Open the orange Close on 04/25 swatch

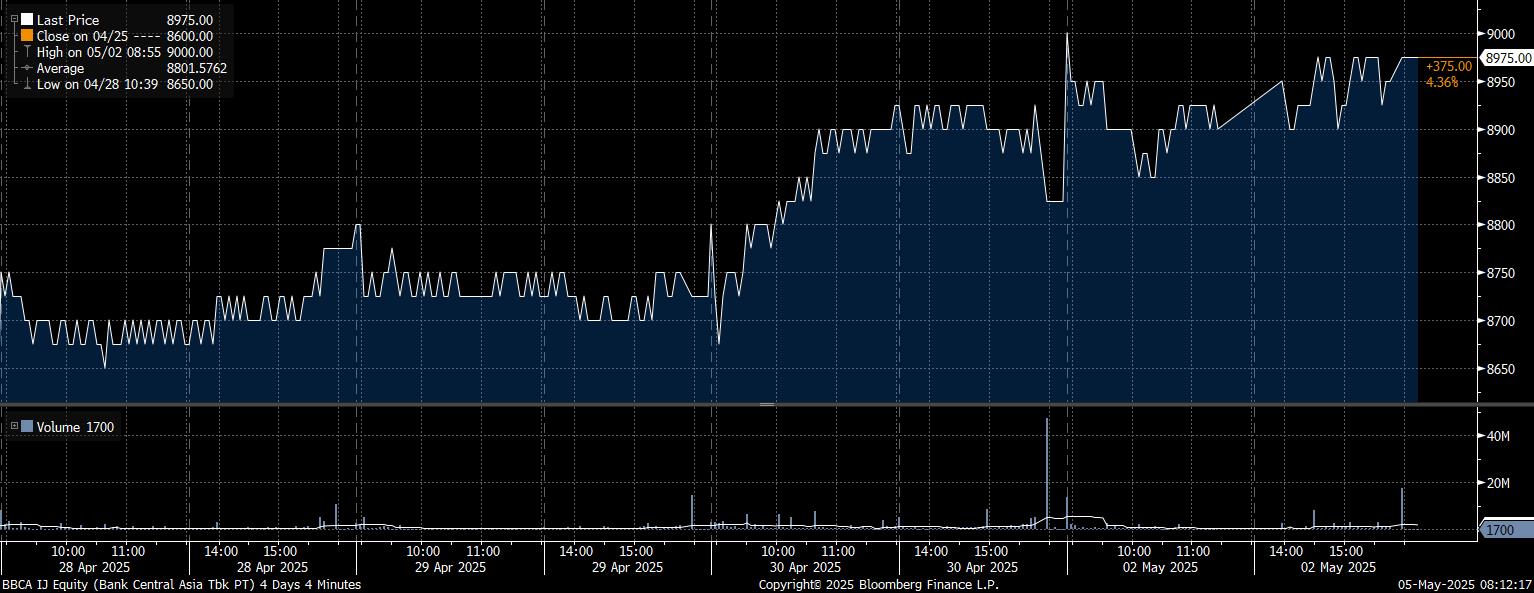(x=27, y=36)
